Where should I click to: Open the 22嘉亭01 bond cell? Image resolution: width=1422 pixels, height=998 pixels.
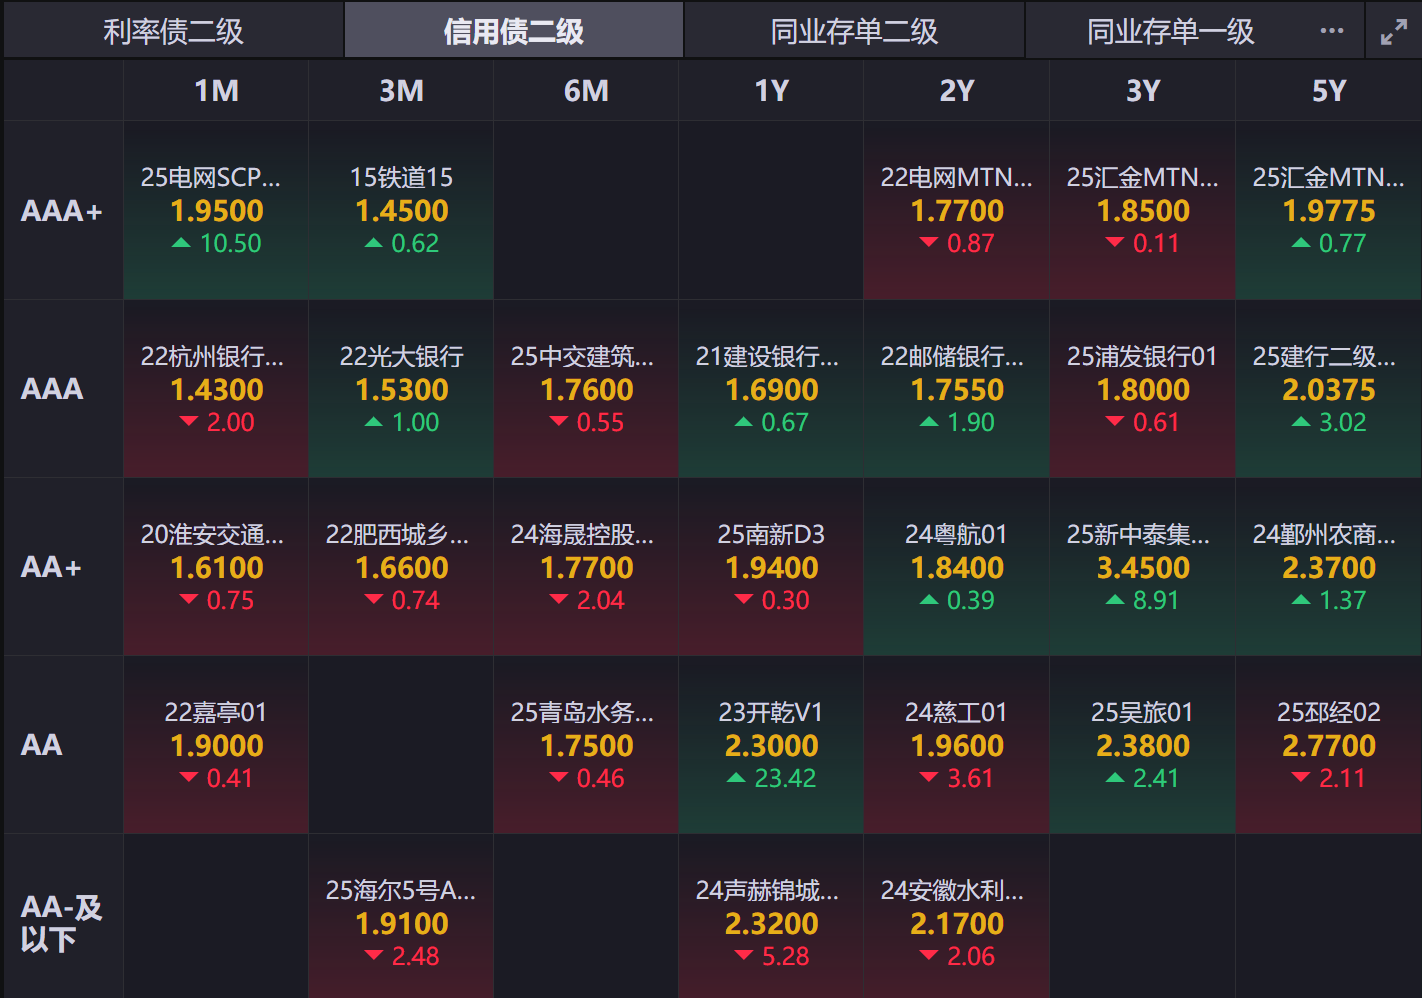[x=216, y=745]
